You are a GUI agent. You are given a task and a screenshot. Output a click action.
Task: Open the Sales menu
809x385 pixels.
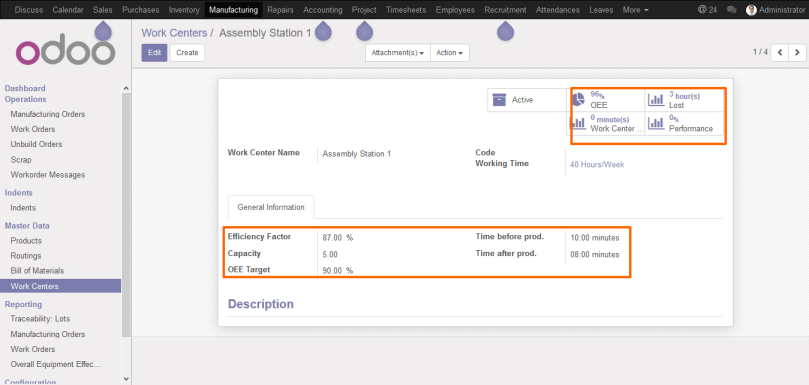click(x=103, y=10)
